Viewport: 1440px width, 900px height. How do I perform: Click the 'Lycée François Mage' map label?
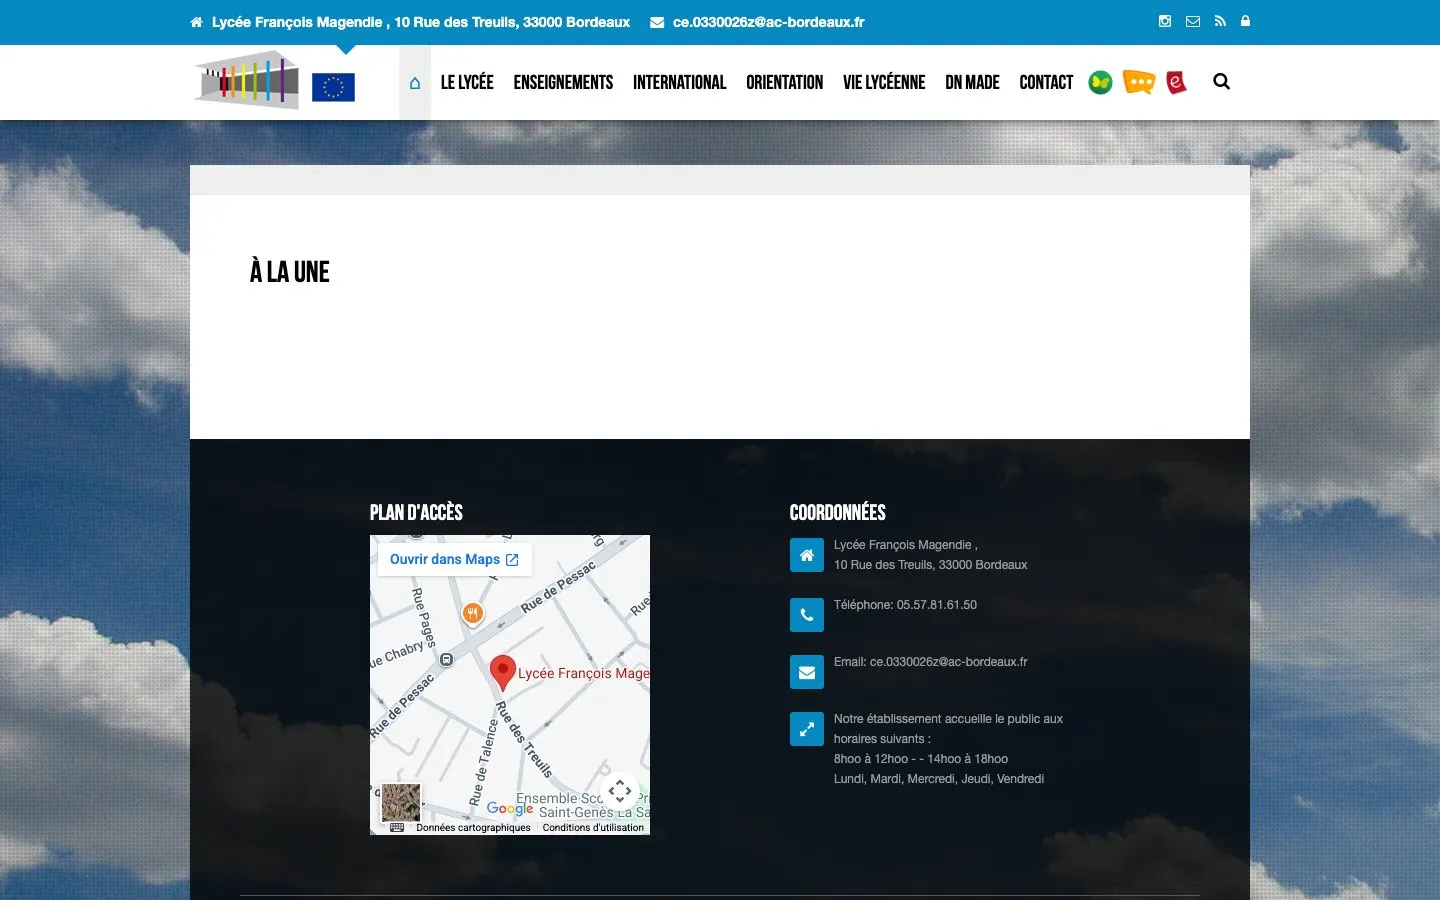pos(584,673)
